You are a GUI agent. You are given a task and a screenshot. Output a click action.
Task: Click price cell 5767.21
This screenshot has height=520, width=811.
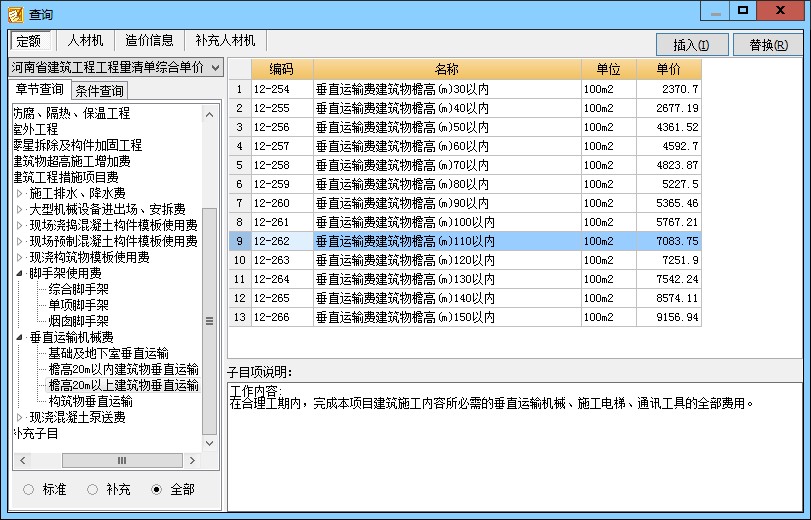point(669,222)
